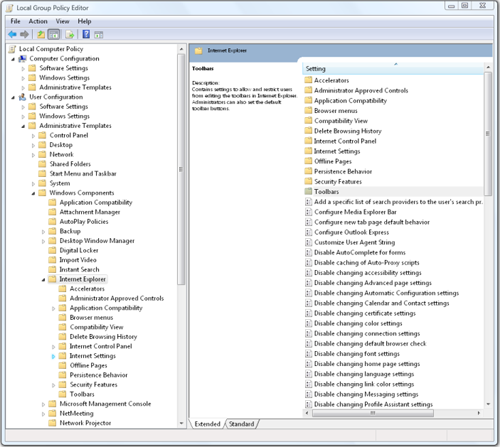
Task: Click the settings list scroll right arrow
Action: [479, 413]
